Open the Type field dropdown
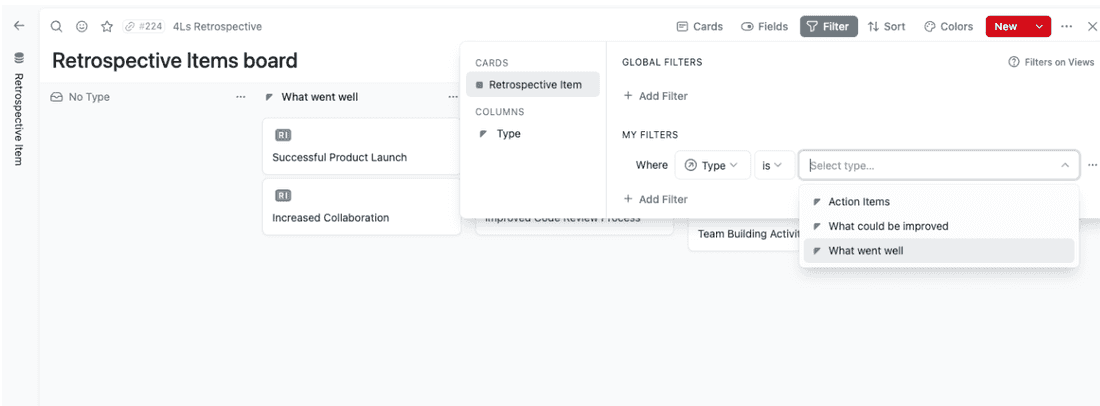1100x406 pixels. [713, 165]
